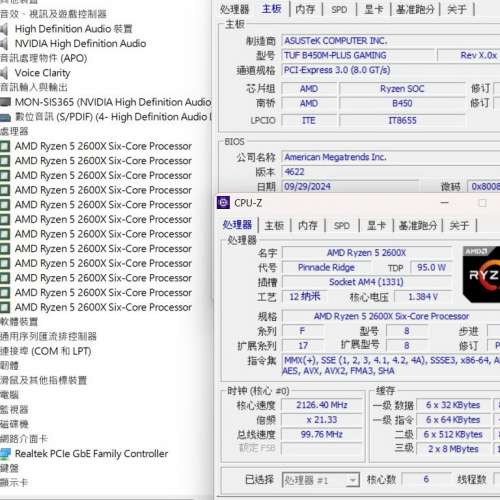This screenshot has width=500, height=500.
Task: Click the NVIDIA High Definition Audio speaker icon
Action: 4,44
